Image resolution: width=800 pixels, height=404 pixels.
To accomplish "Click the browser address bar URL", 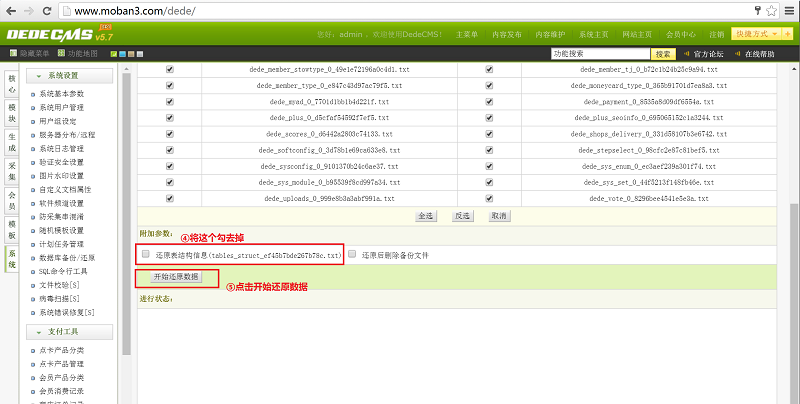I will click(x=135, y=11).
